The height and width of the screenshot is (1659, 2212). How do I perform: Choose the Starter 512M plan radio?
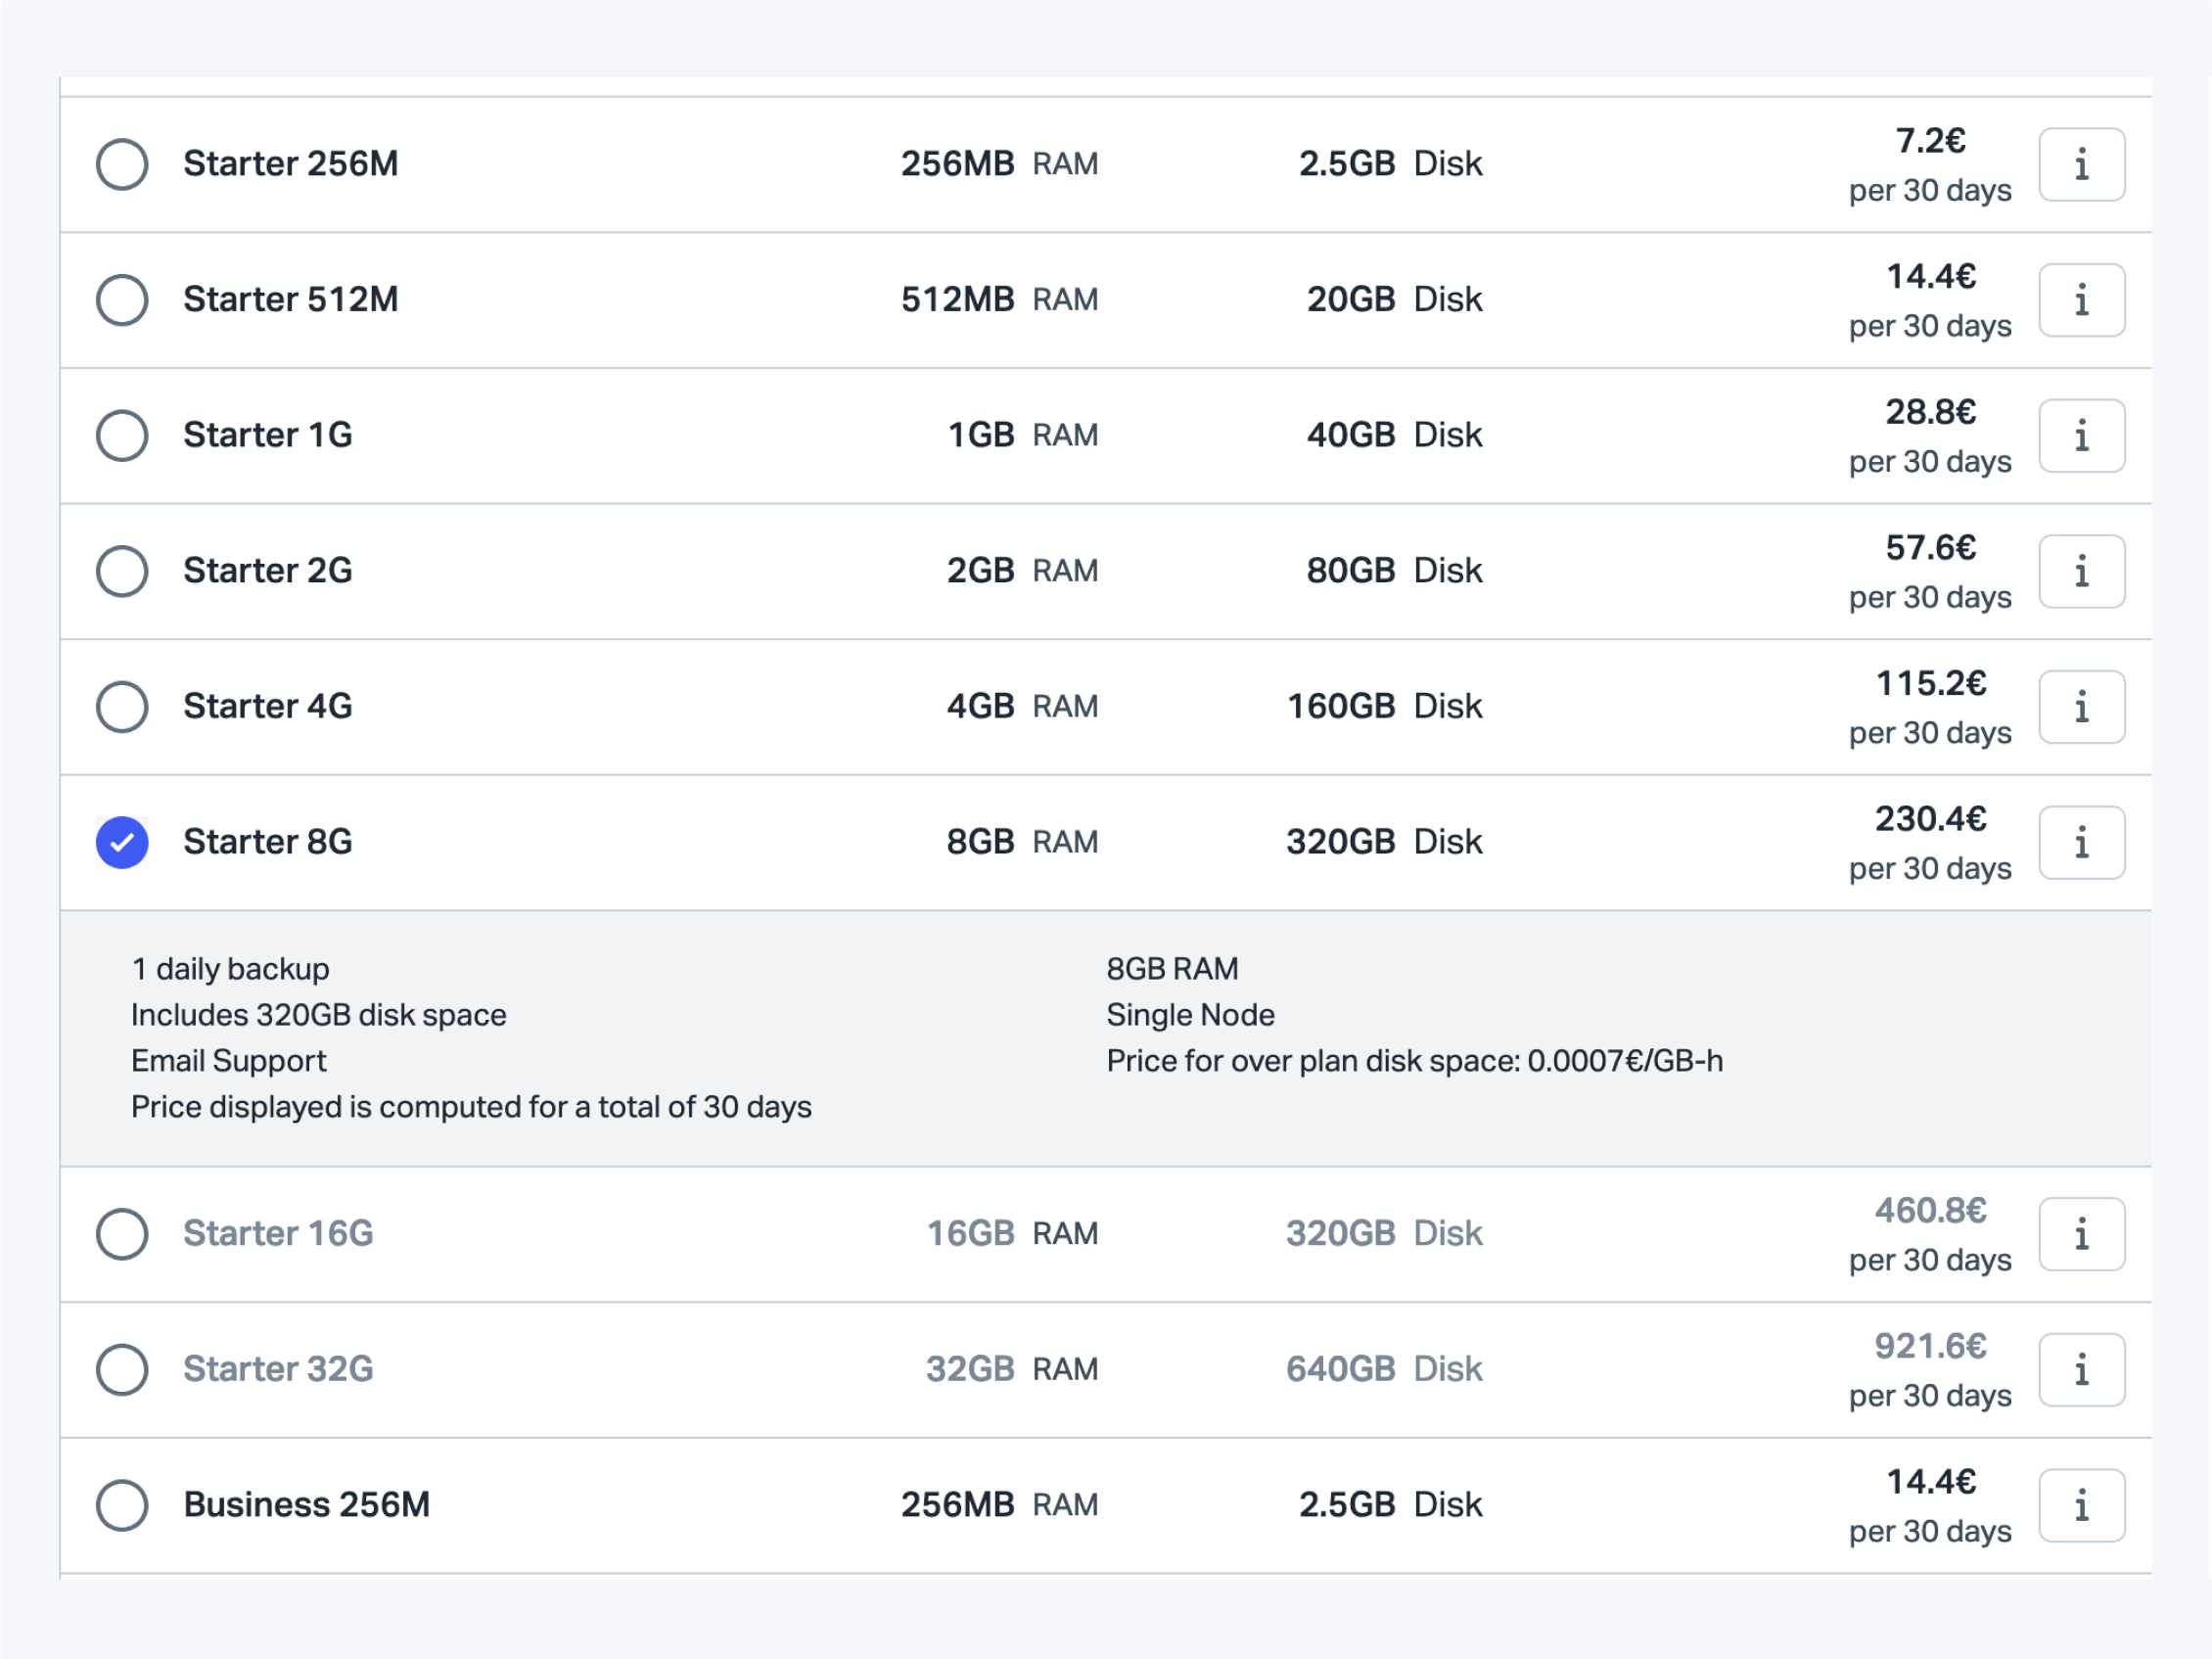pyautogui.click(x=122, y=300)
